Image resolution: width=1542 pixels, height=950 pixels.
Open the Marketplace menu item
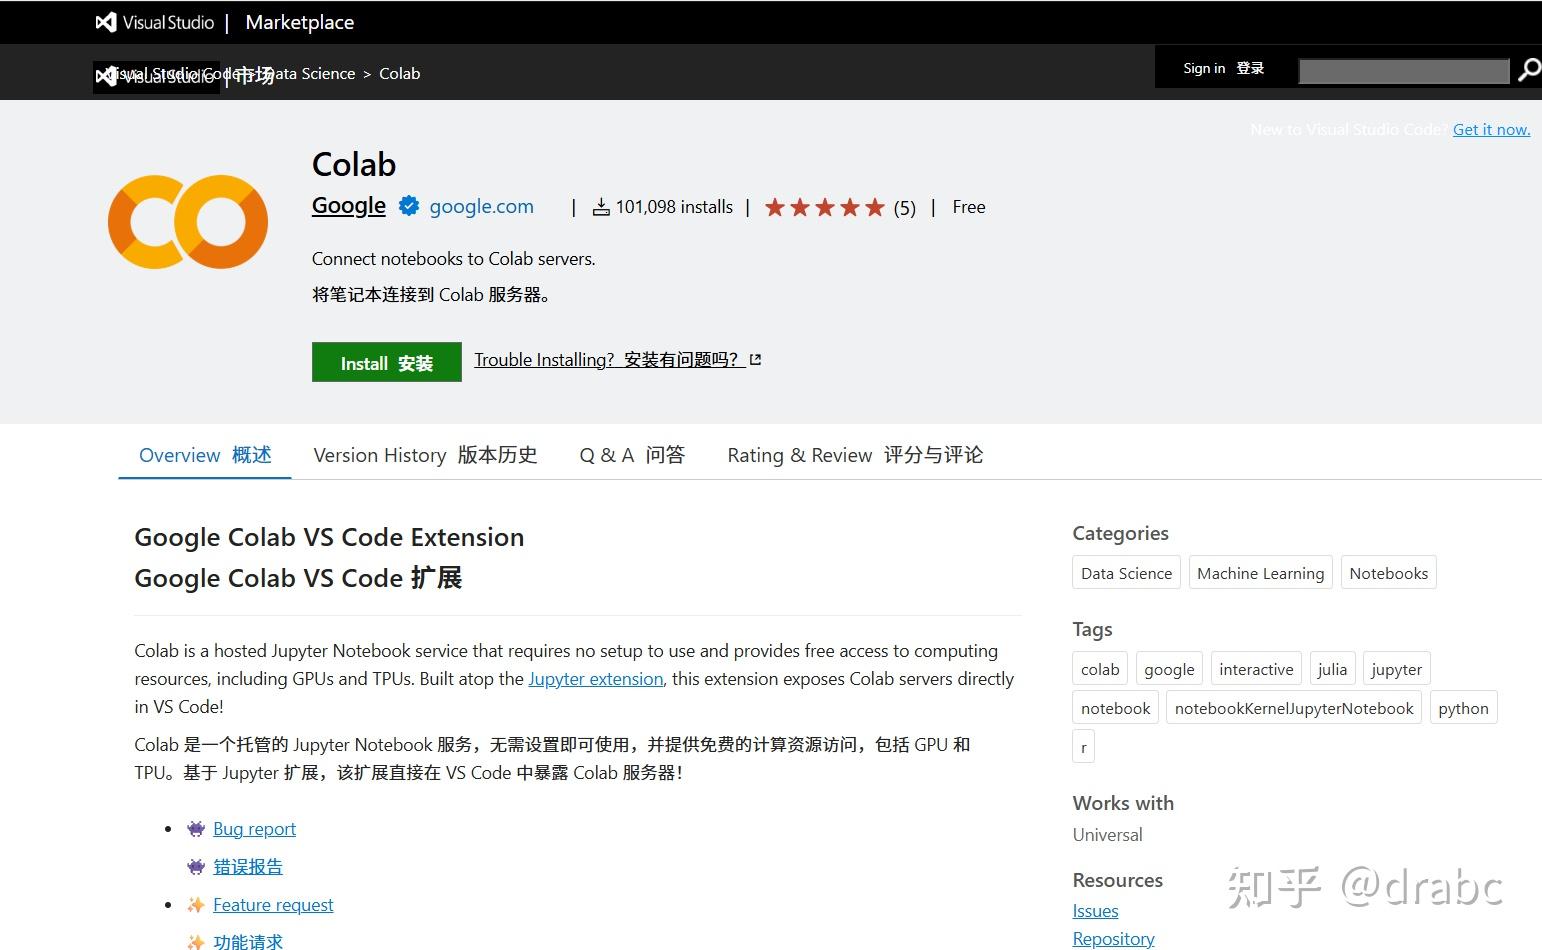(x=298, y=22)
